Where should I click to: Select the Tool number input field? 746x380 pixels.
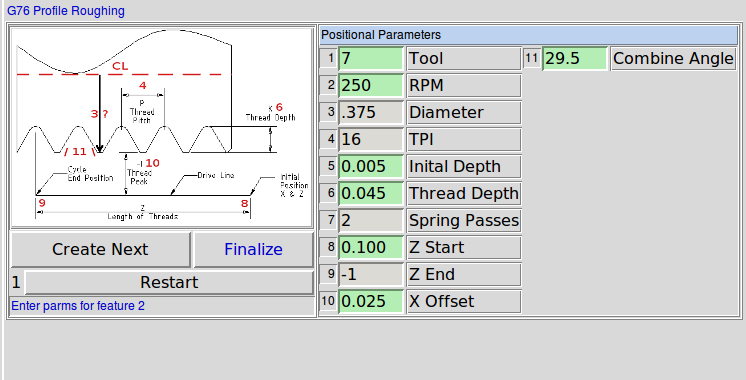tap(371, 58)
